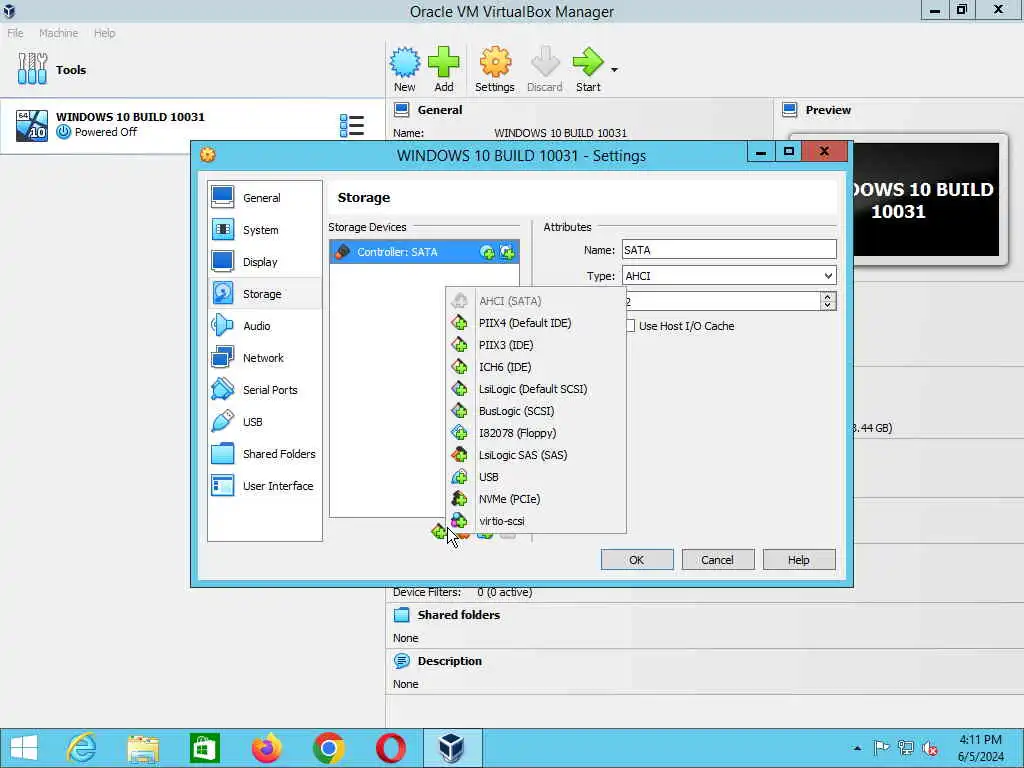Open the Shared Folders settings category
Viewport: 1024px width, 768px height.
pyautogui.click(x=264, y=454)
